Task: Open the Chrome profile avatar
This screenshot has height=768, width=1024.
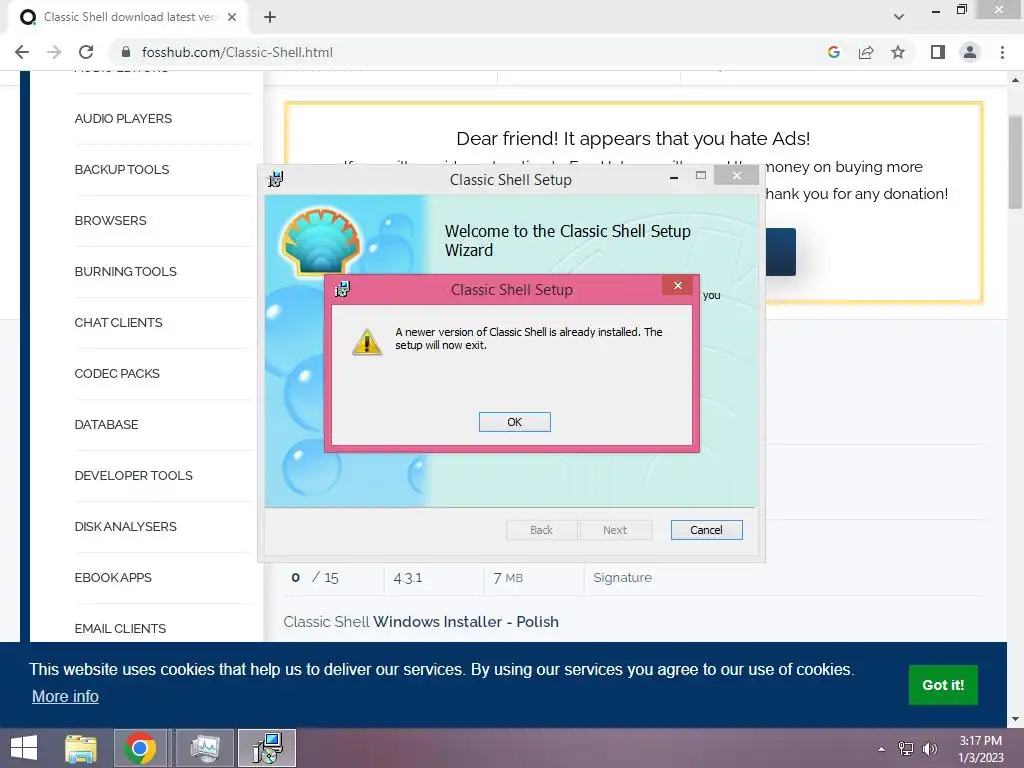Action: tap(970, 52)
